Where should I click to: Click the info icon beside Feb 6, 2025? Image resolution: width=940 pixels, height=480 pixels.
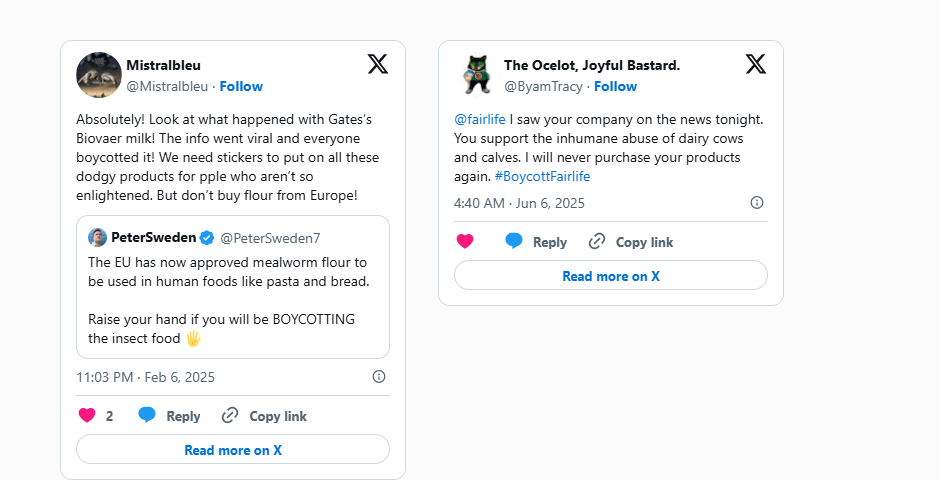[379, 377]
